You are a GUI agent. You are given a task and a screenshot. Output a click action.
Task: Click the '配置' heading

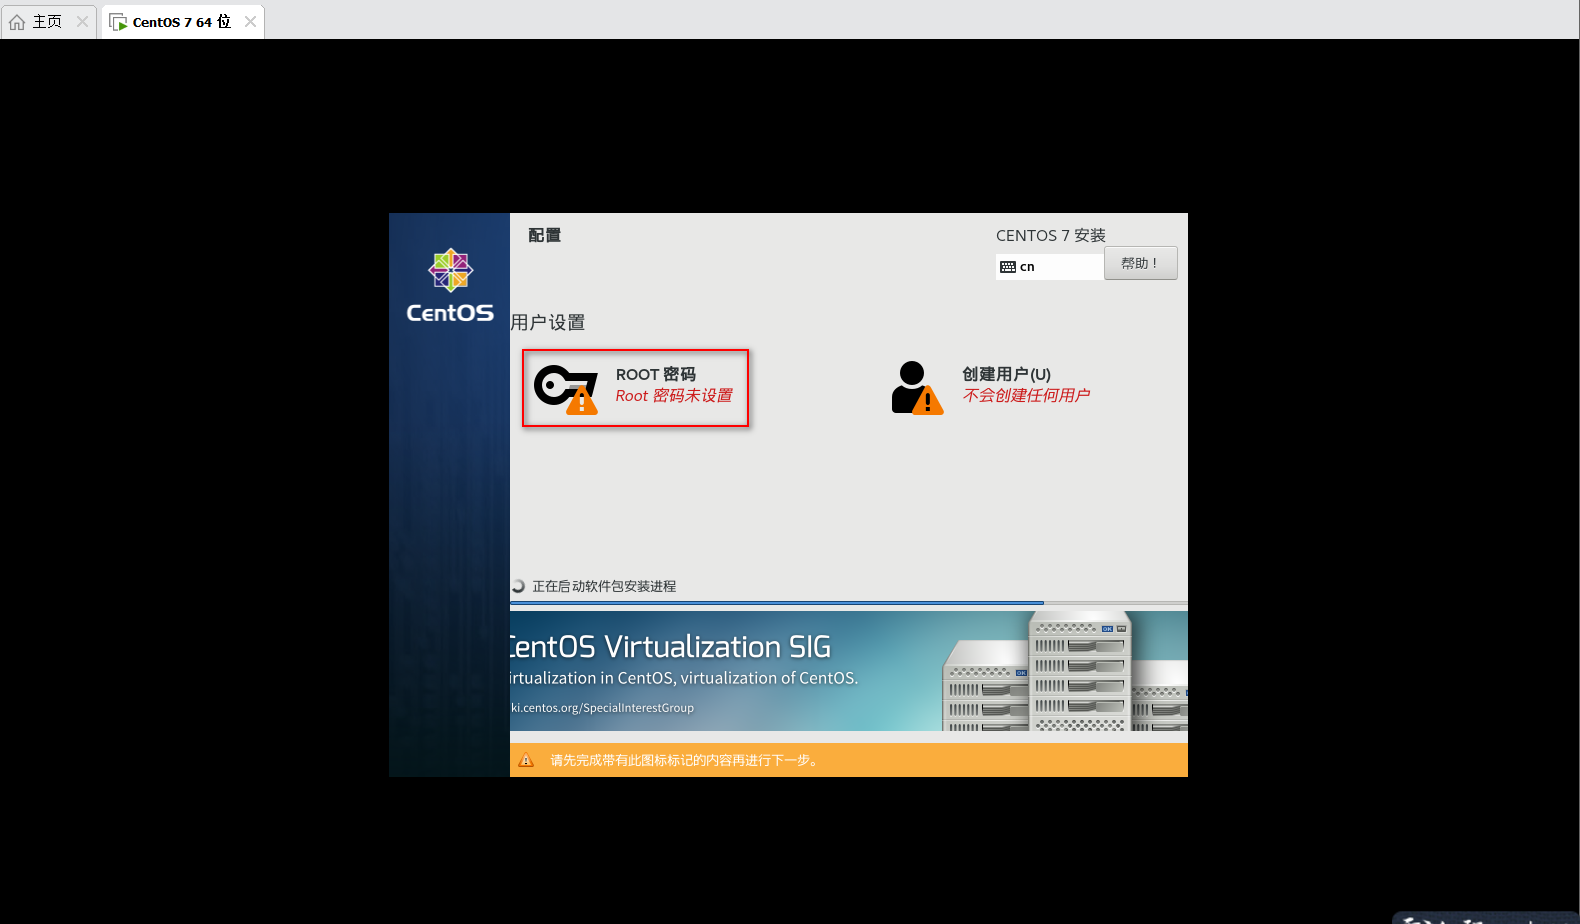point(545,235)
